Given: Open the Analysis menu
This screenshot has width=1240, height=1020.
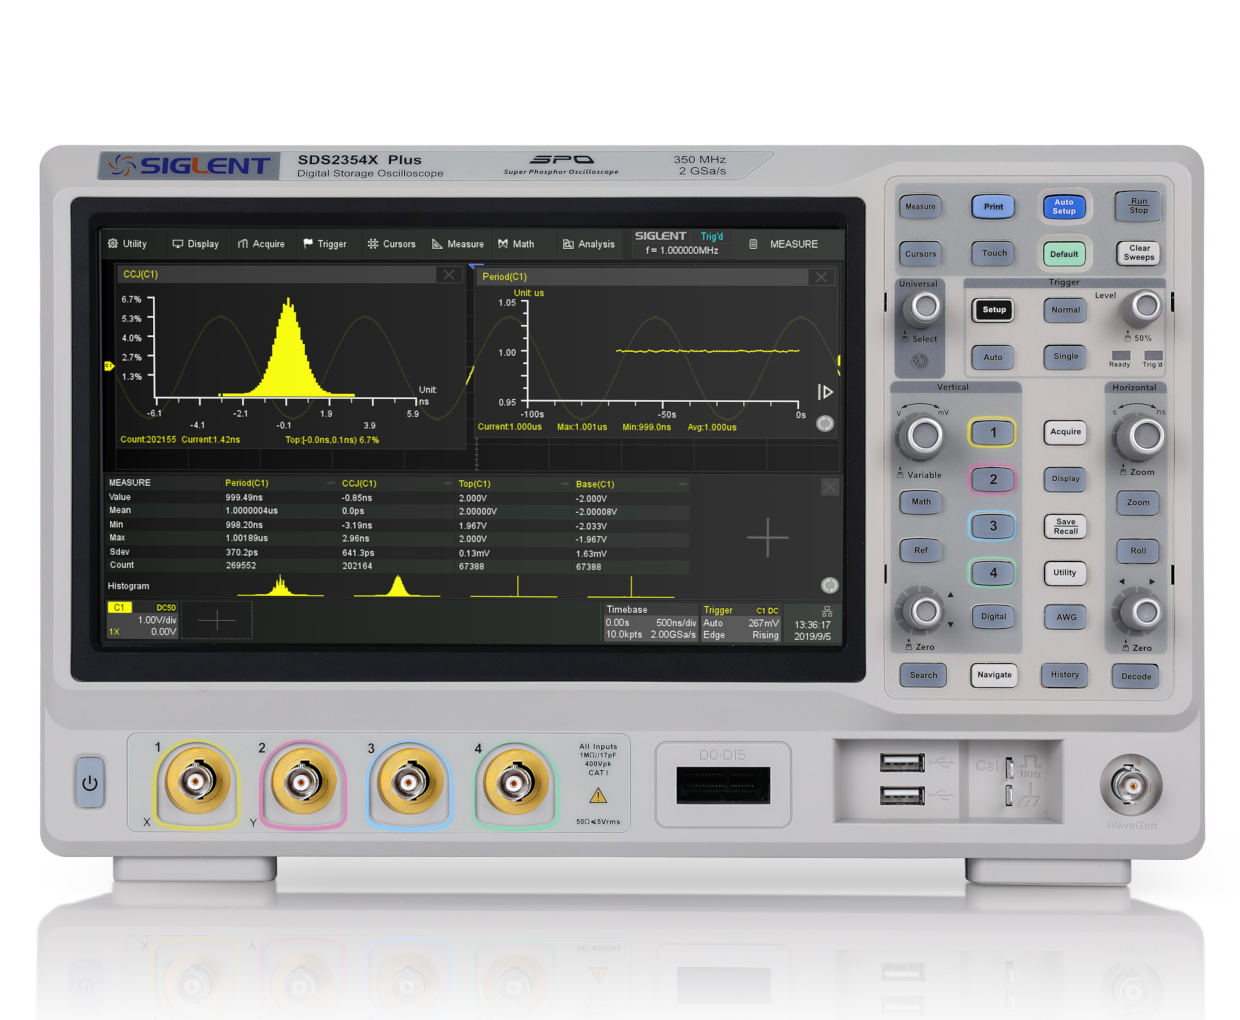Looking at the screenshot, I should point(589,244).
